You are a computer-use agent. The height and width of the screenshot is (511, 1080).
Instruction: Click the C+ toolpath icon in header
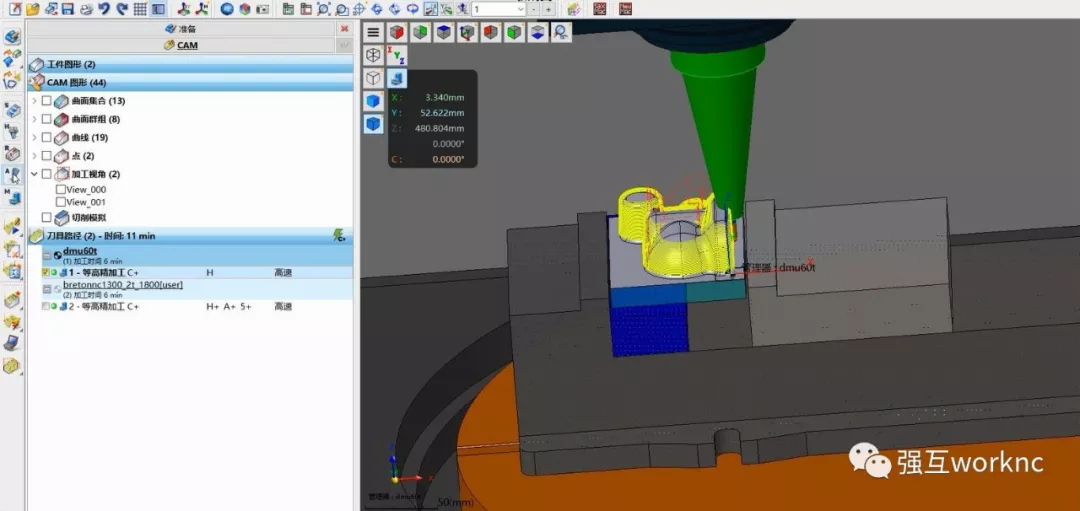tap(338, 236)
